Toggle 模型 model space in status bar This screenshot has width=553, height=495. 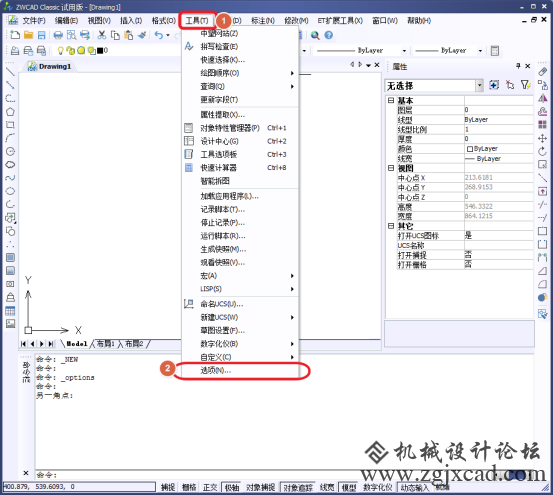[349, 487]
